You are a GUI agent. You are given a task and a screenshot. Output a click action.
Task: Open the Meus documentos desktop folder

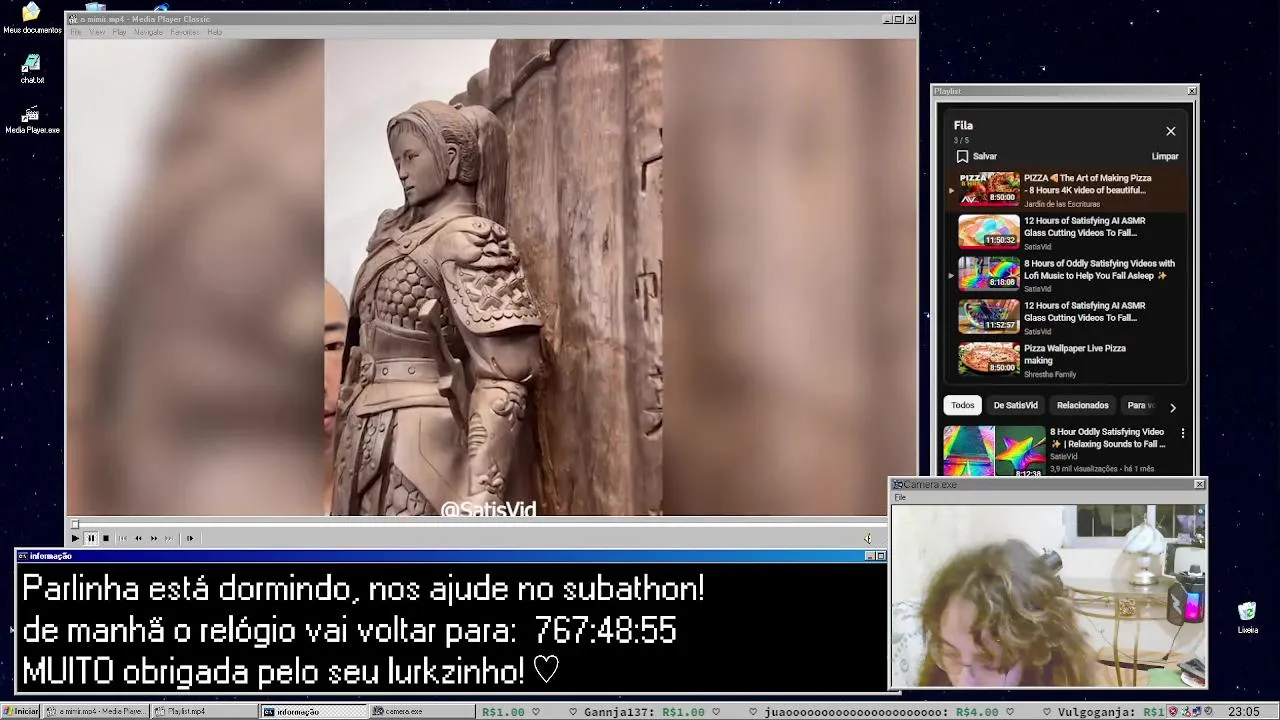click(x=32, y=18)
